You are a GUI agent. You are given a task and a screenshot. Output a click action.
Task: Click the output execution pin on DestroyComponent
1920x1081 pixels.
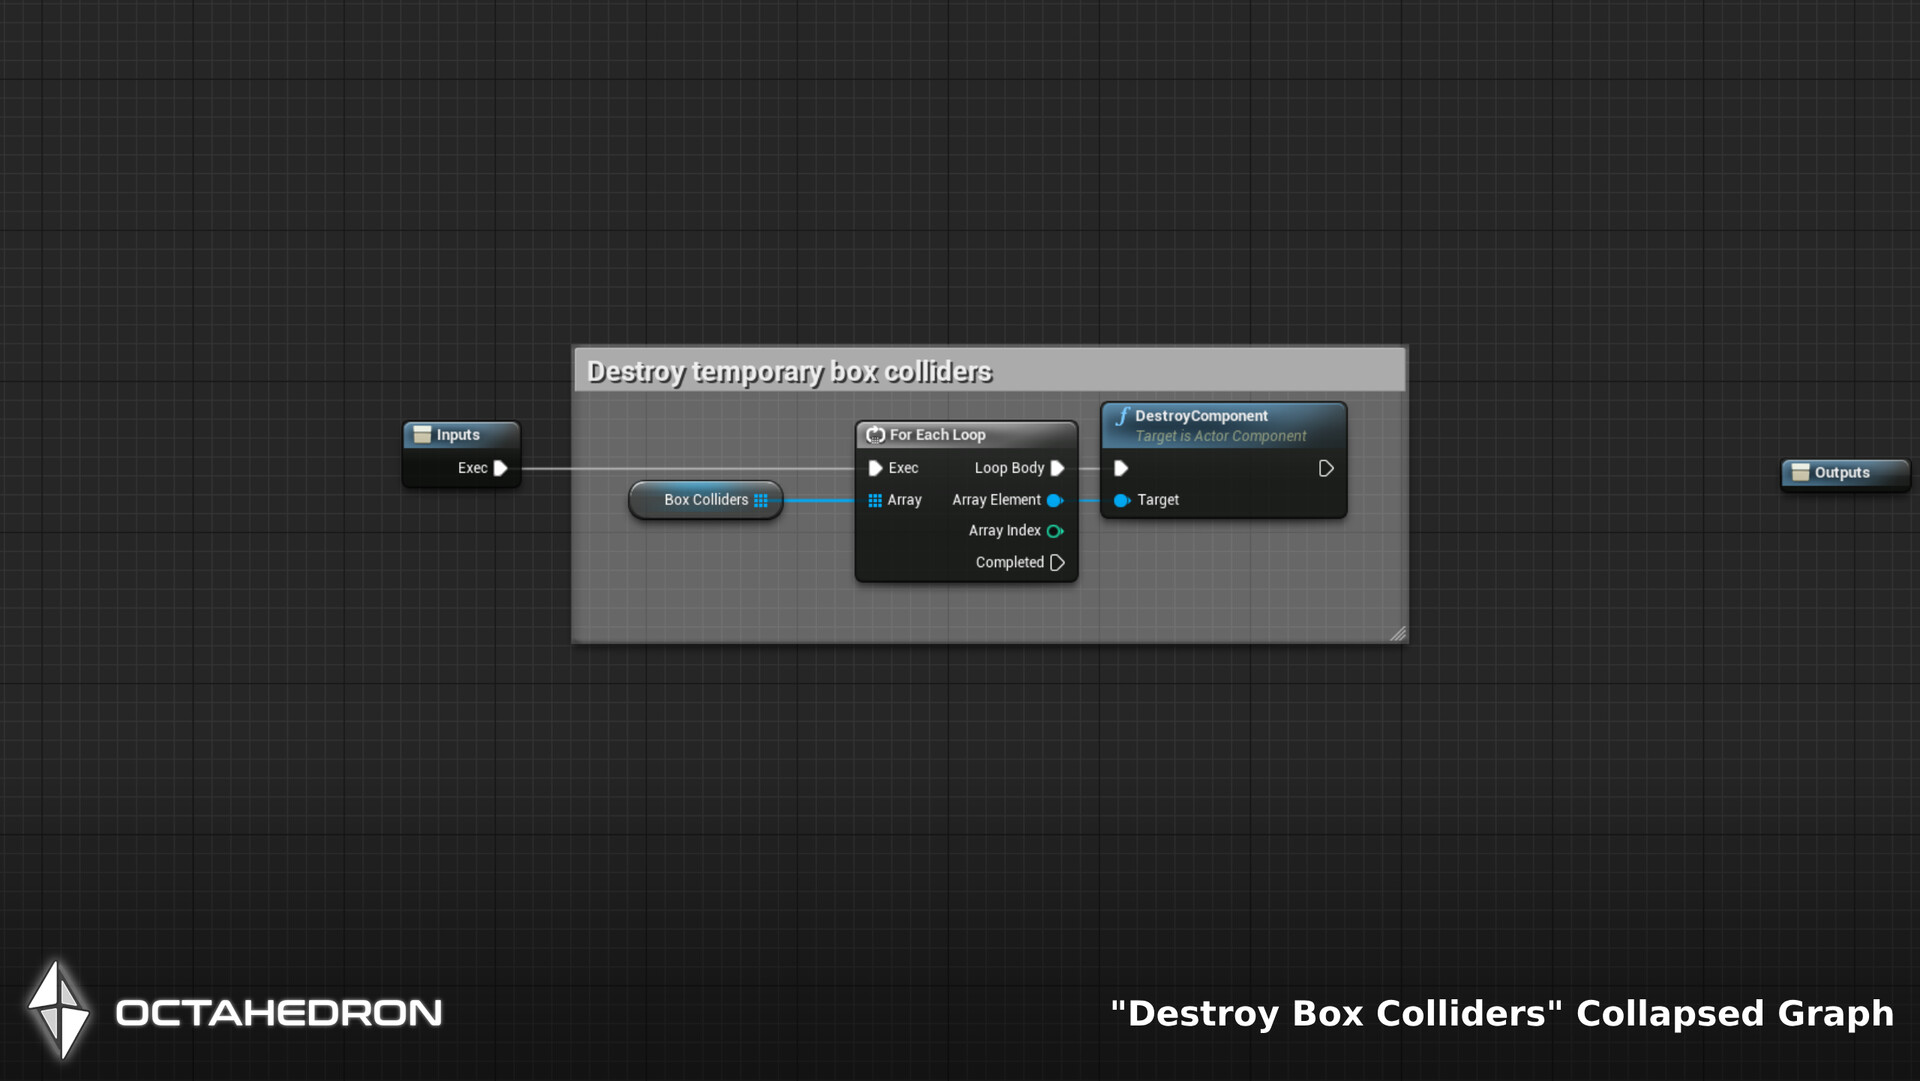(1326, 467)
